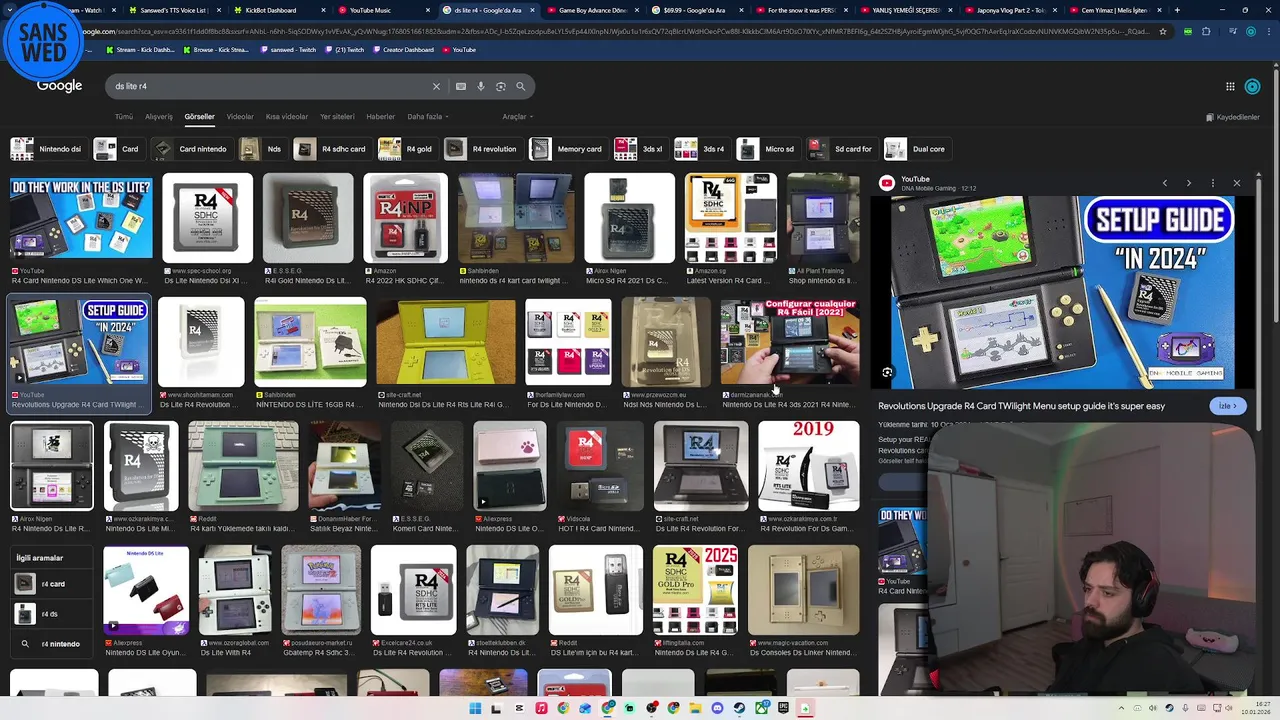The height and width of the screenshot is (720, 1280).
Task: Start voice search with the microphone icon
Action: pos(481,86)
